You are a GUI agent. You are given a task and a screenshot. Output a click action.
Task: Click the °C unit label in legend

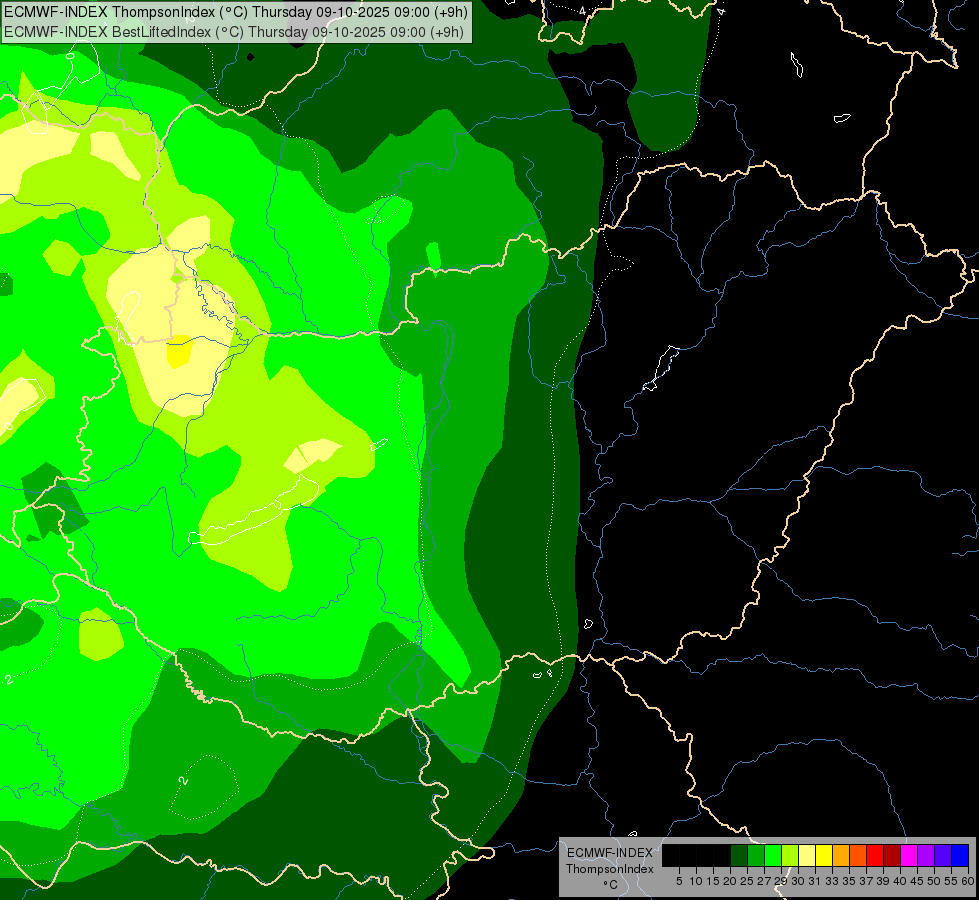point(611,885)
